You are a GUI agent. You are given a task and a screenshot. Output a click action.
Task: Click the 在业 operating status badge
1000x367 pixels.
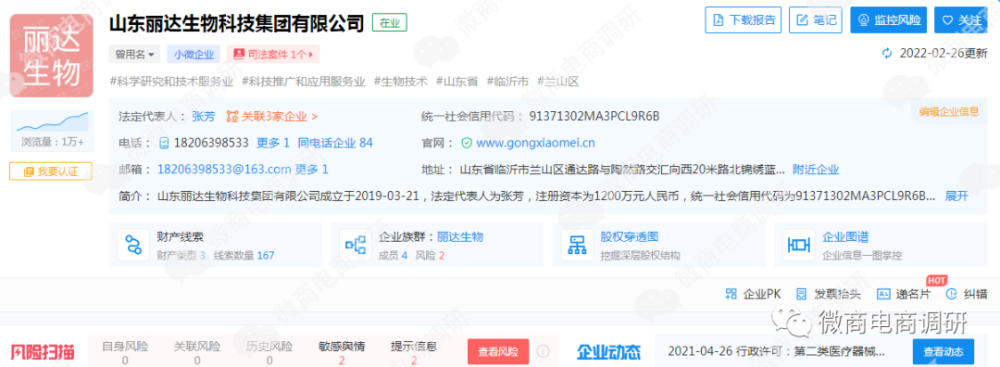[389, 23]
